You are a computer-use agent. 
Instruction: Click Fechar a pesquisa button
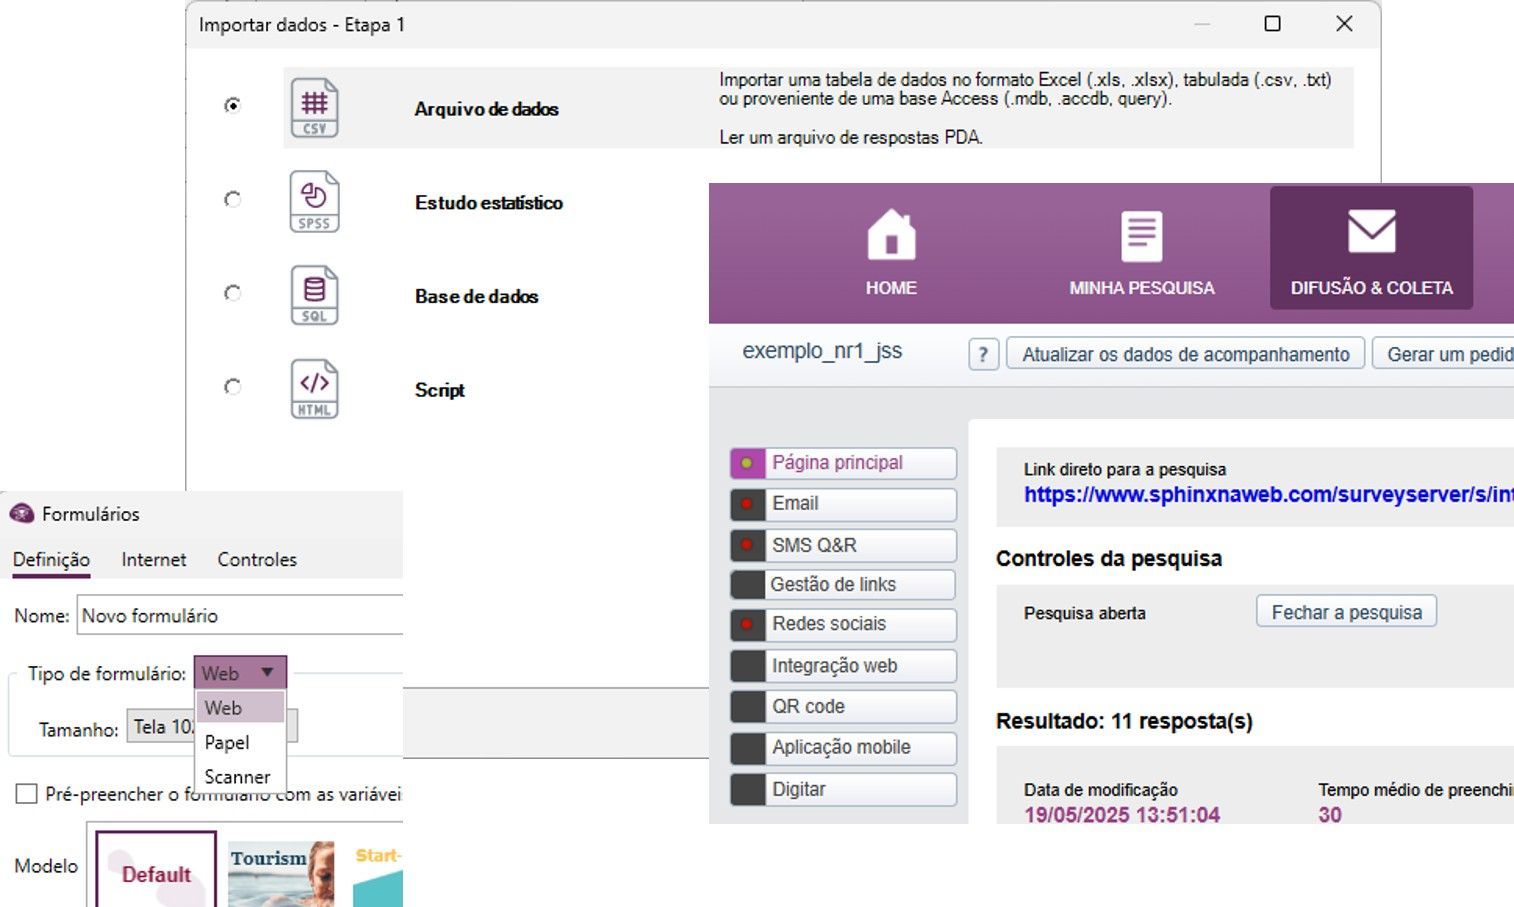coord(1346,612)
